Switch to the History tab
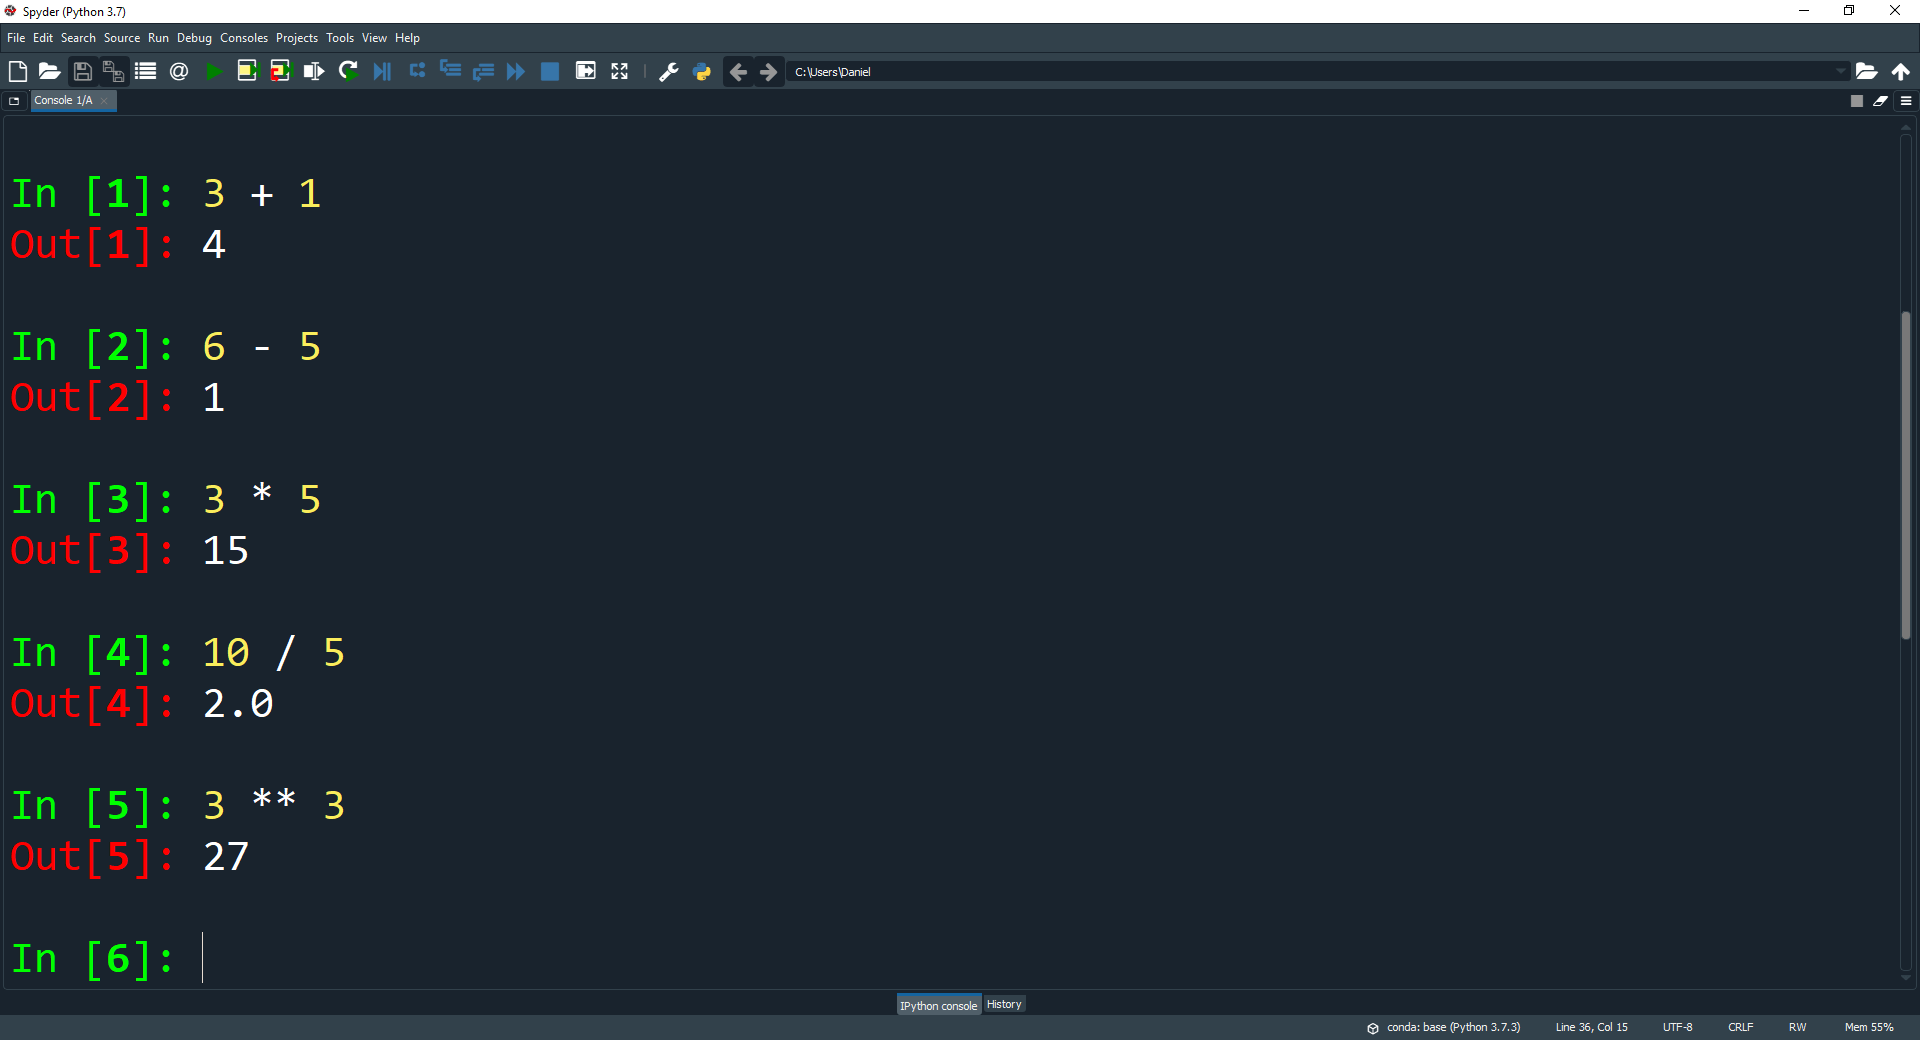This screenshot has width=1920, height=1040. (x=1004, y=1004)
